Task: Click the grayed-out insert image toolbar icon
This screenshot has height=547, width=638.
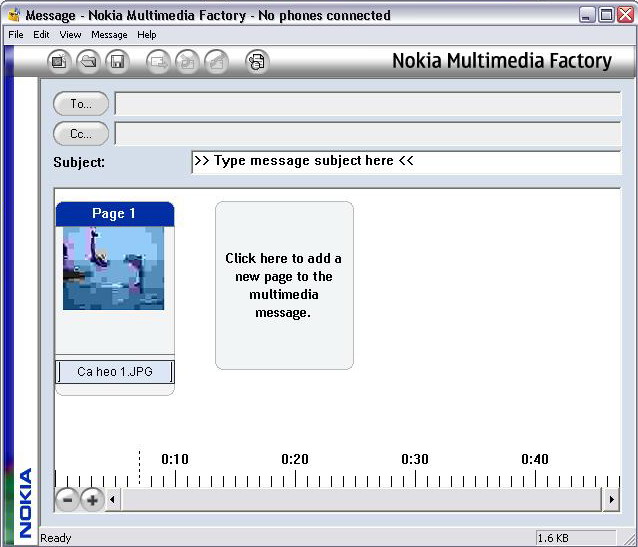Action: pos(158,62)
